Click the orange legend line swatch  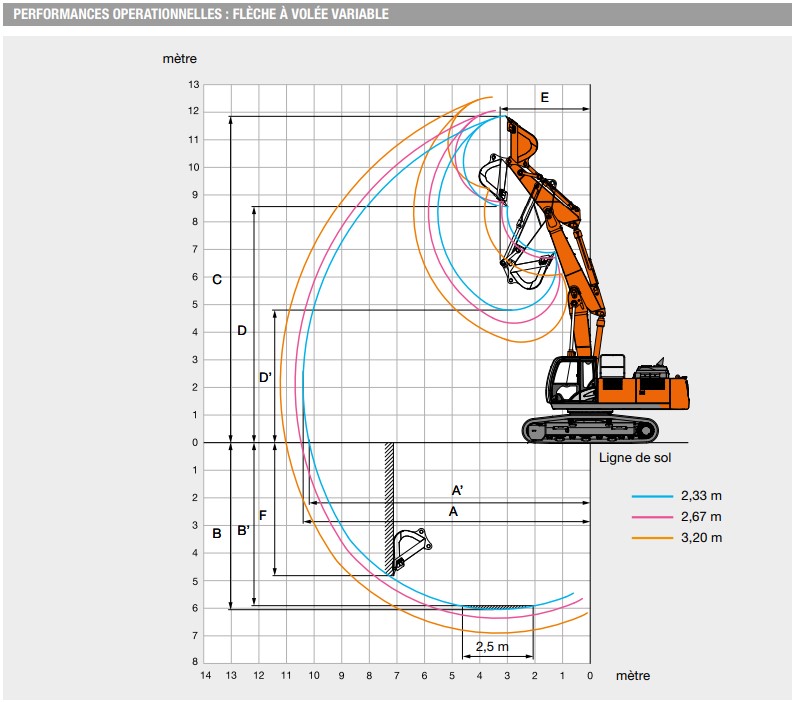pos(652,538)
